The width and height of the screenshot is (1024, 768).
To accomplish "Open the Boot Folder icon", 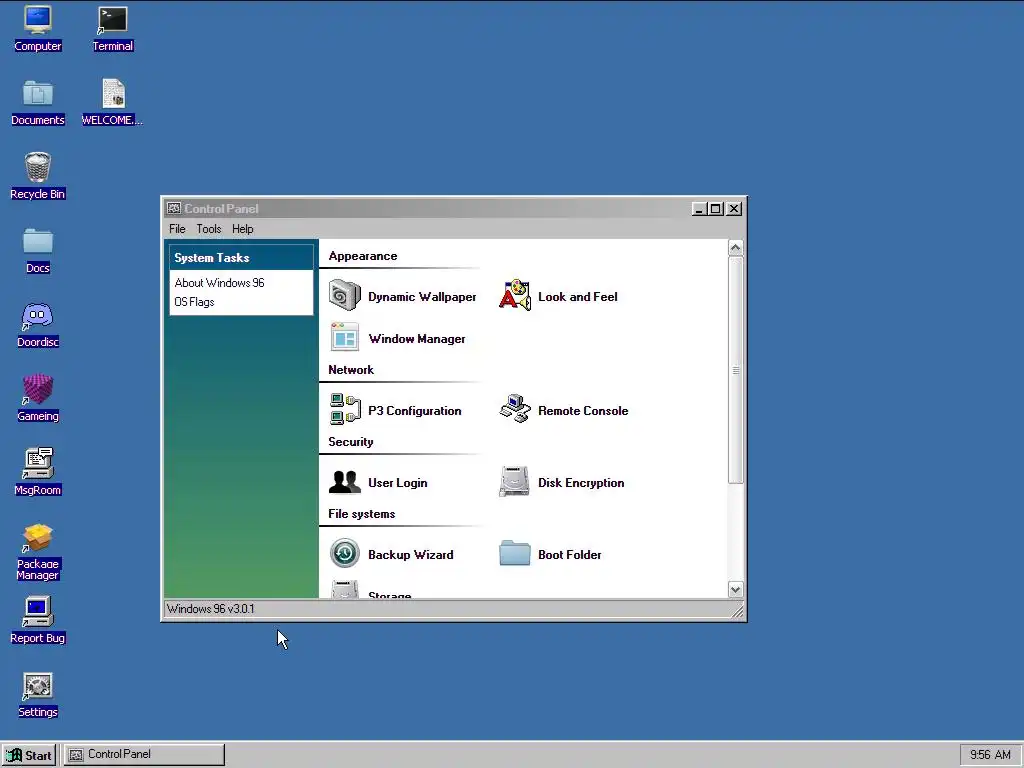I will click(x=515, y=553).
